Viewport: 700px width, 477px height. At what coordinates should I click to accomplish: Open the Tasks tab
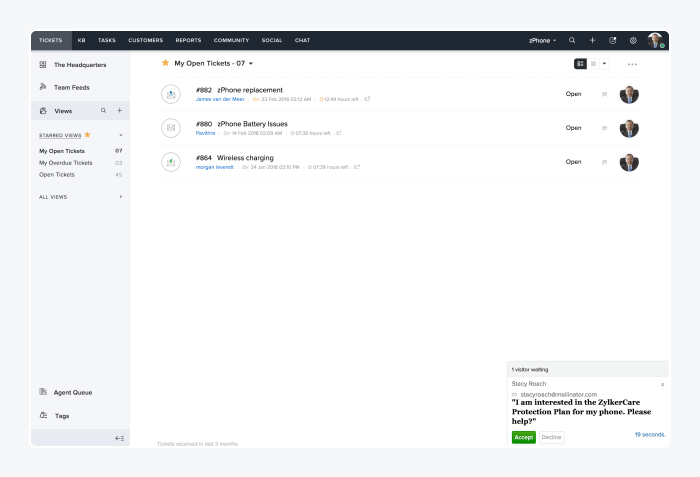(x=107, y=40)
